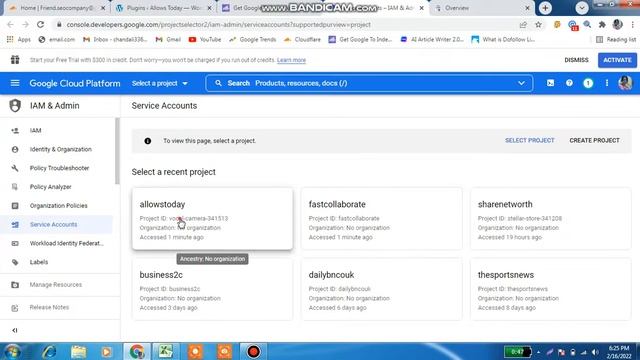
Task: View the notifications badge icon
Action: (588, 83)
